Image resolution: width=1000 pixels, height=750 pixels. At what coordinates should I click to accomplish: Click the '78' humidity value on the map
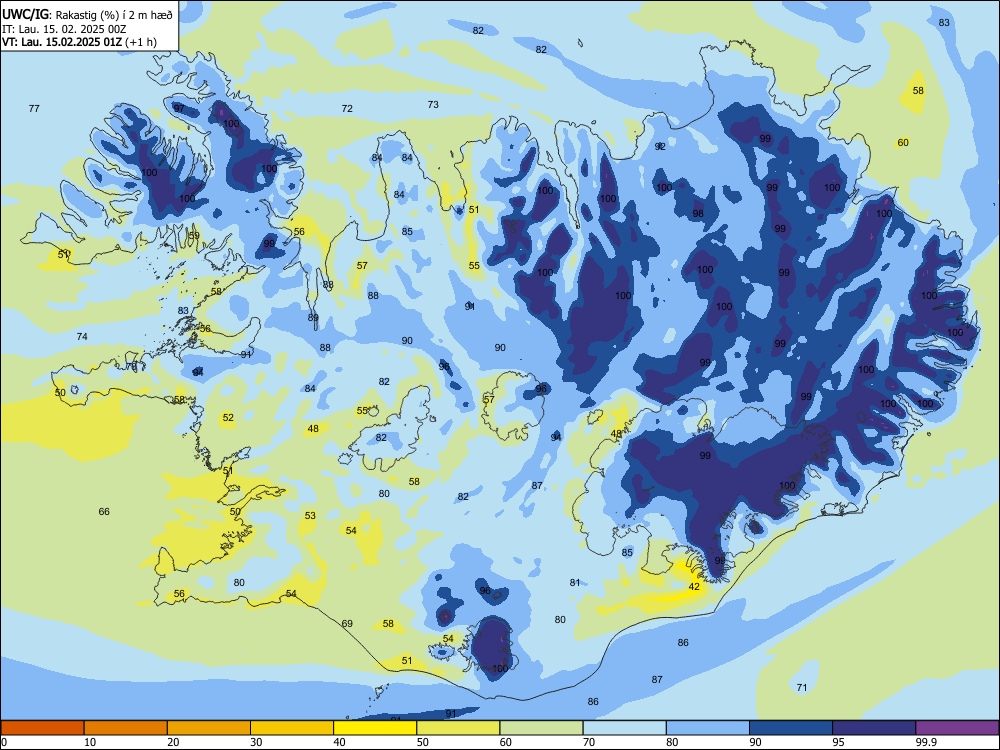[x=131, y=367]
